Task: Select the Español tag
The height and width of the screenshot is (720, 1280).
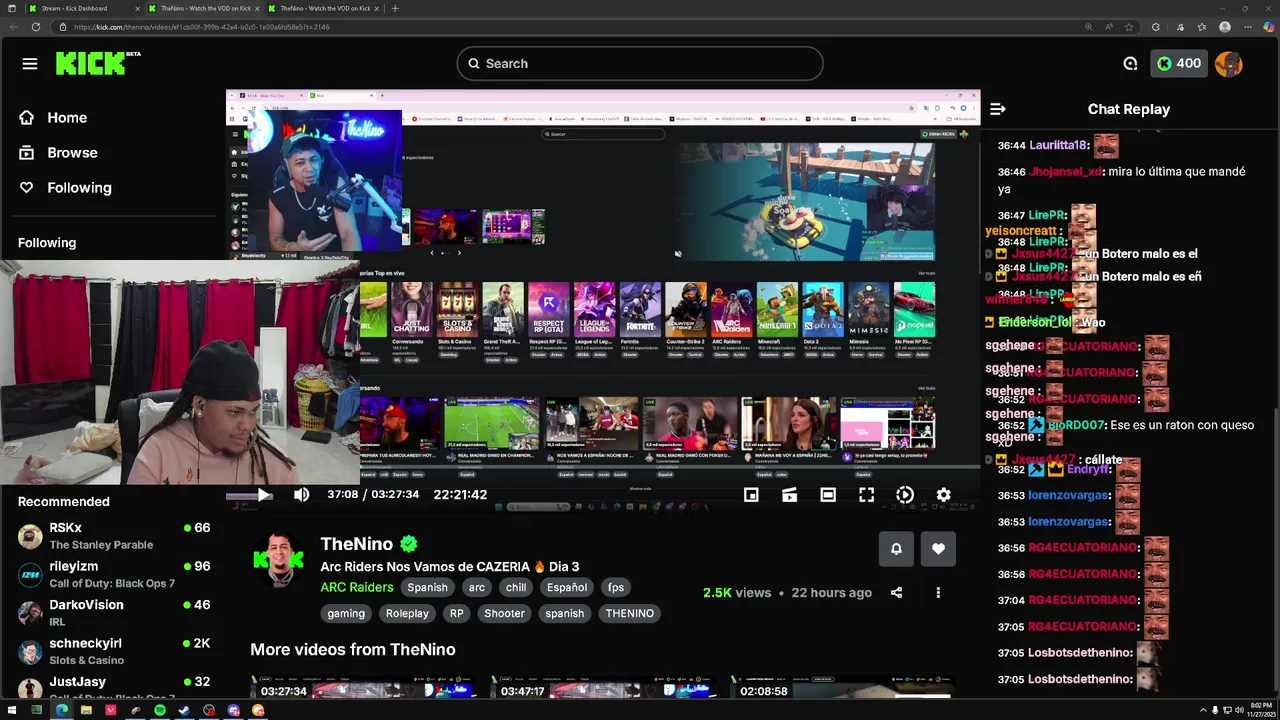Action: pos(566,588)
